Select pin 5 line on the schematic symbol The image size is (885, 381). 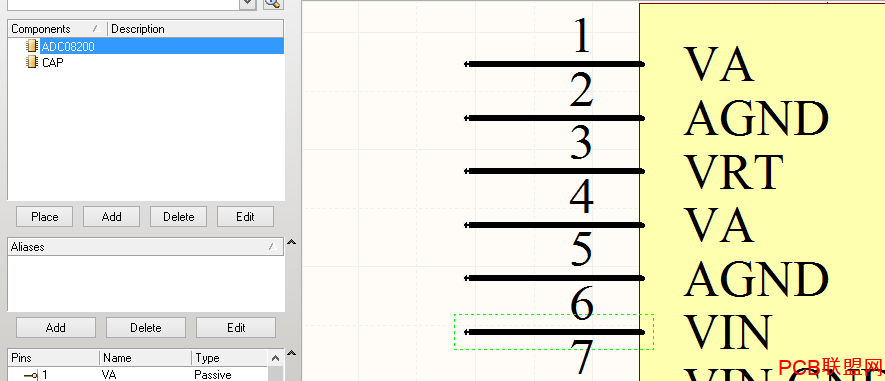coord(554,278)
